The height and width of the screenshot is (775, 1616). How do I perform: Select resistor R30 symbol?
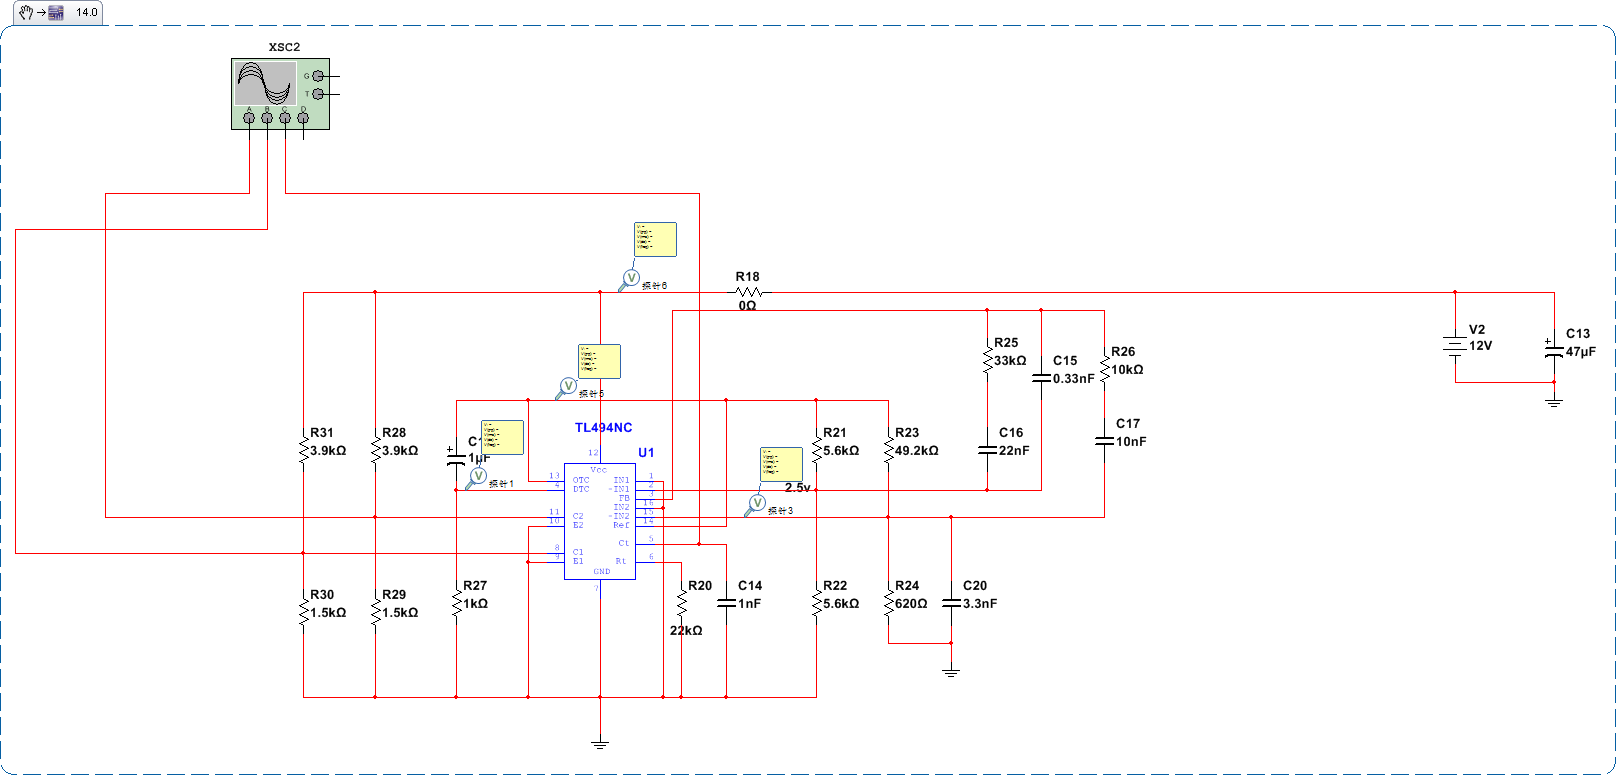(303, 612)
